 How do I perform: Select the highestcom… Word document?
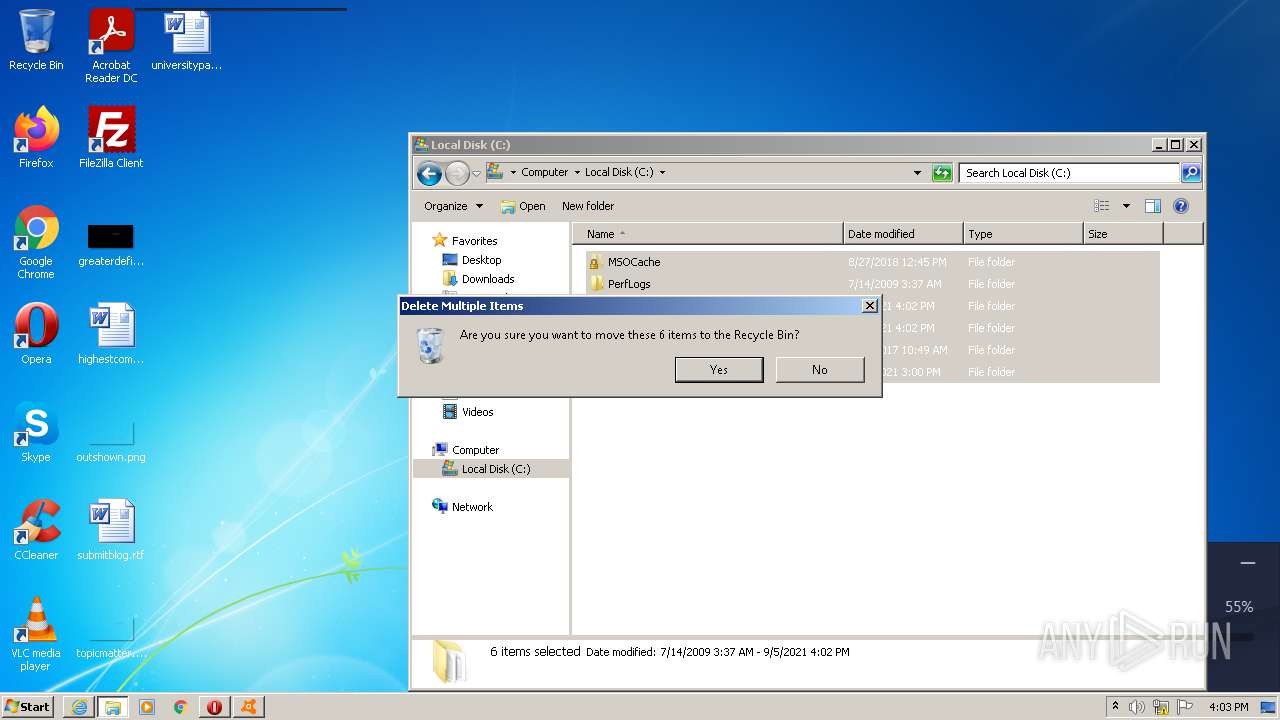coord(111,334)
